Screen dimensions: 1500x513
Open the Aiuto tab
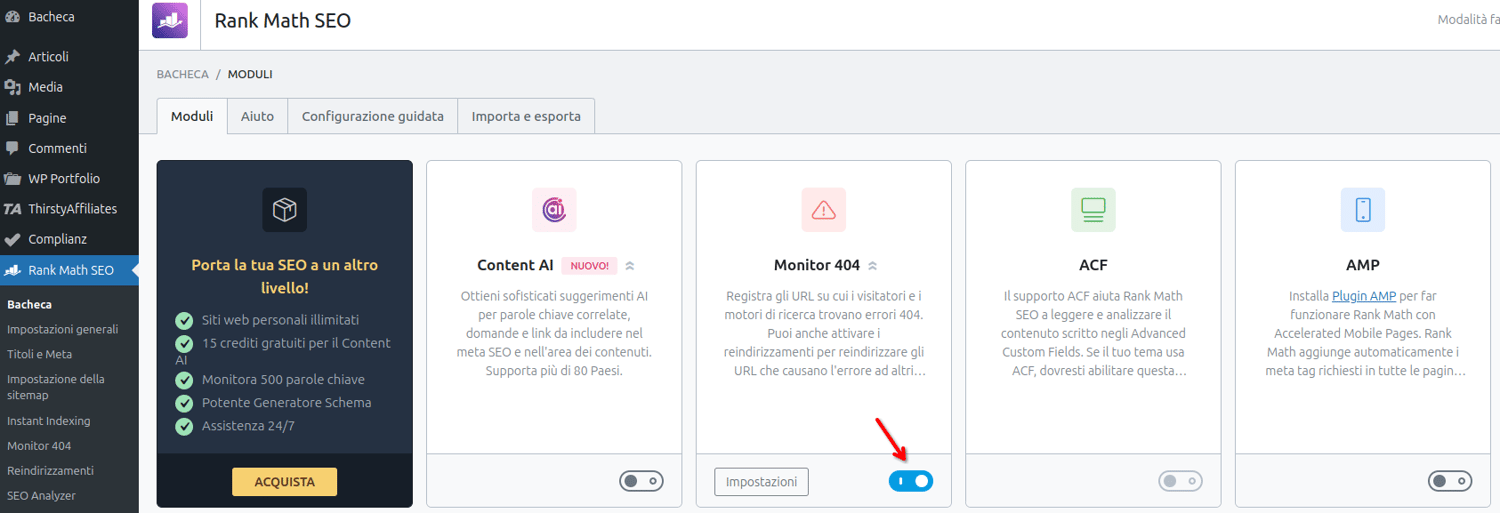click(x=257, y=116)
